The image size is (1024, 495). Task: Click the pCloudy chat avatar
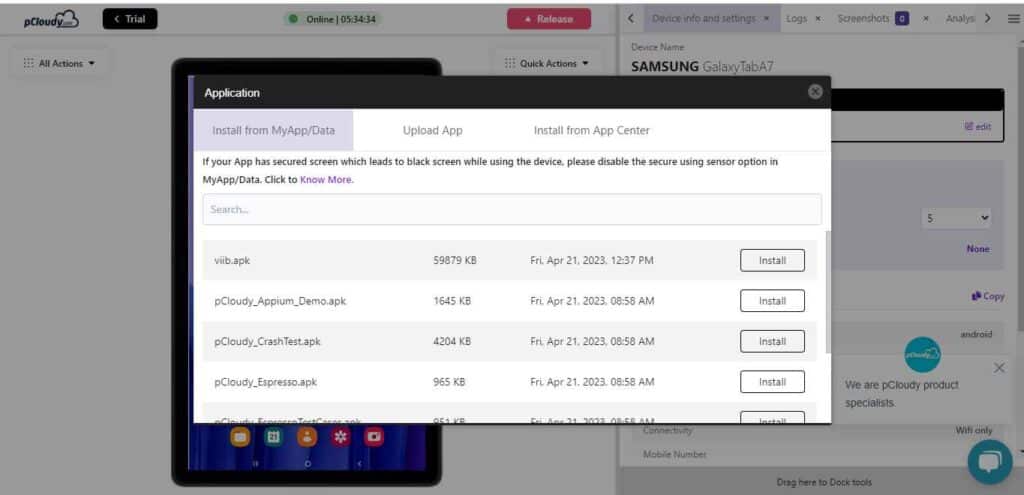tap(923, 355)
